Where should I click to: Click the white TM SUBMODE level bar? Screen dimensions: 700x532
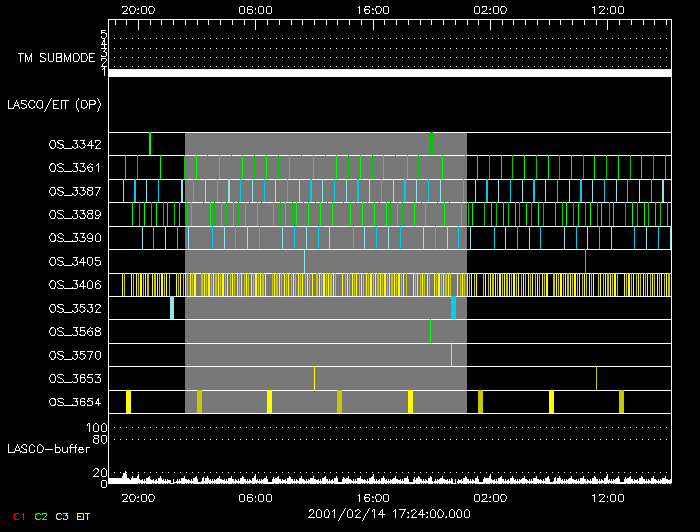pyautogui.click(x=389, y=73)
